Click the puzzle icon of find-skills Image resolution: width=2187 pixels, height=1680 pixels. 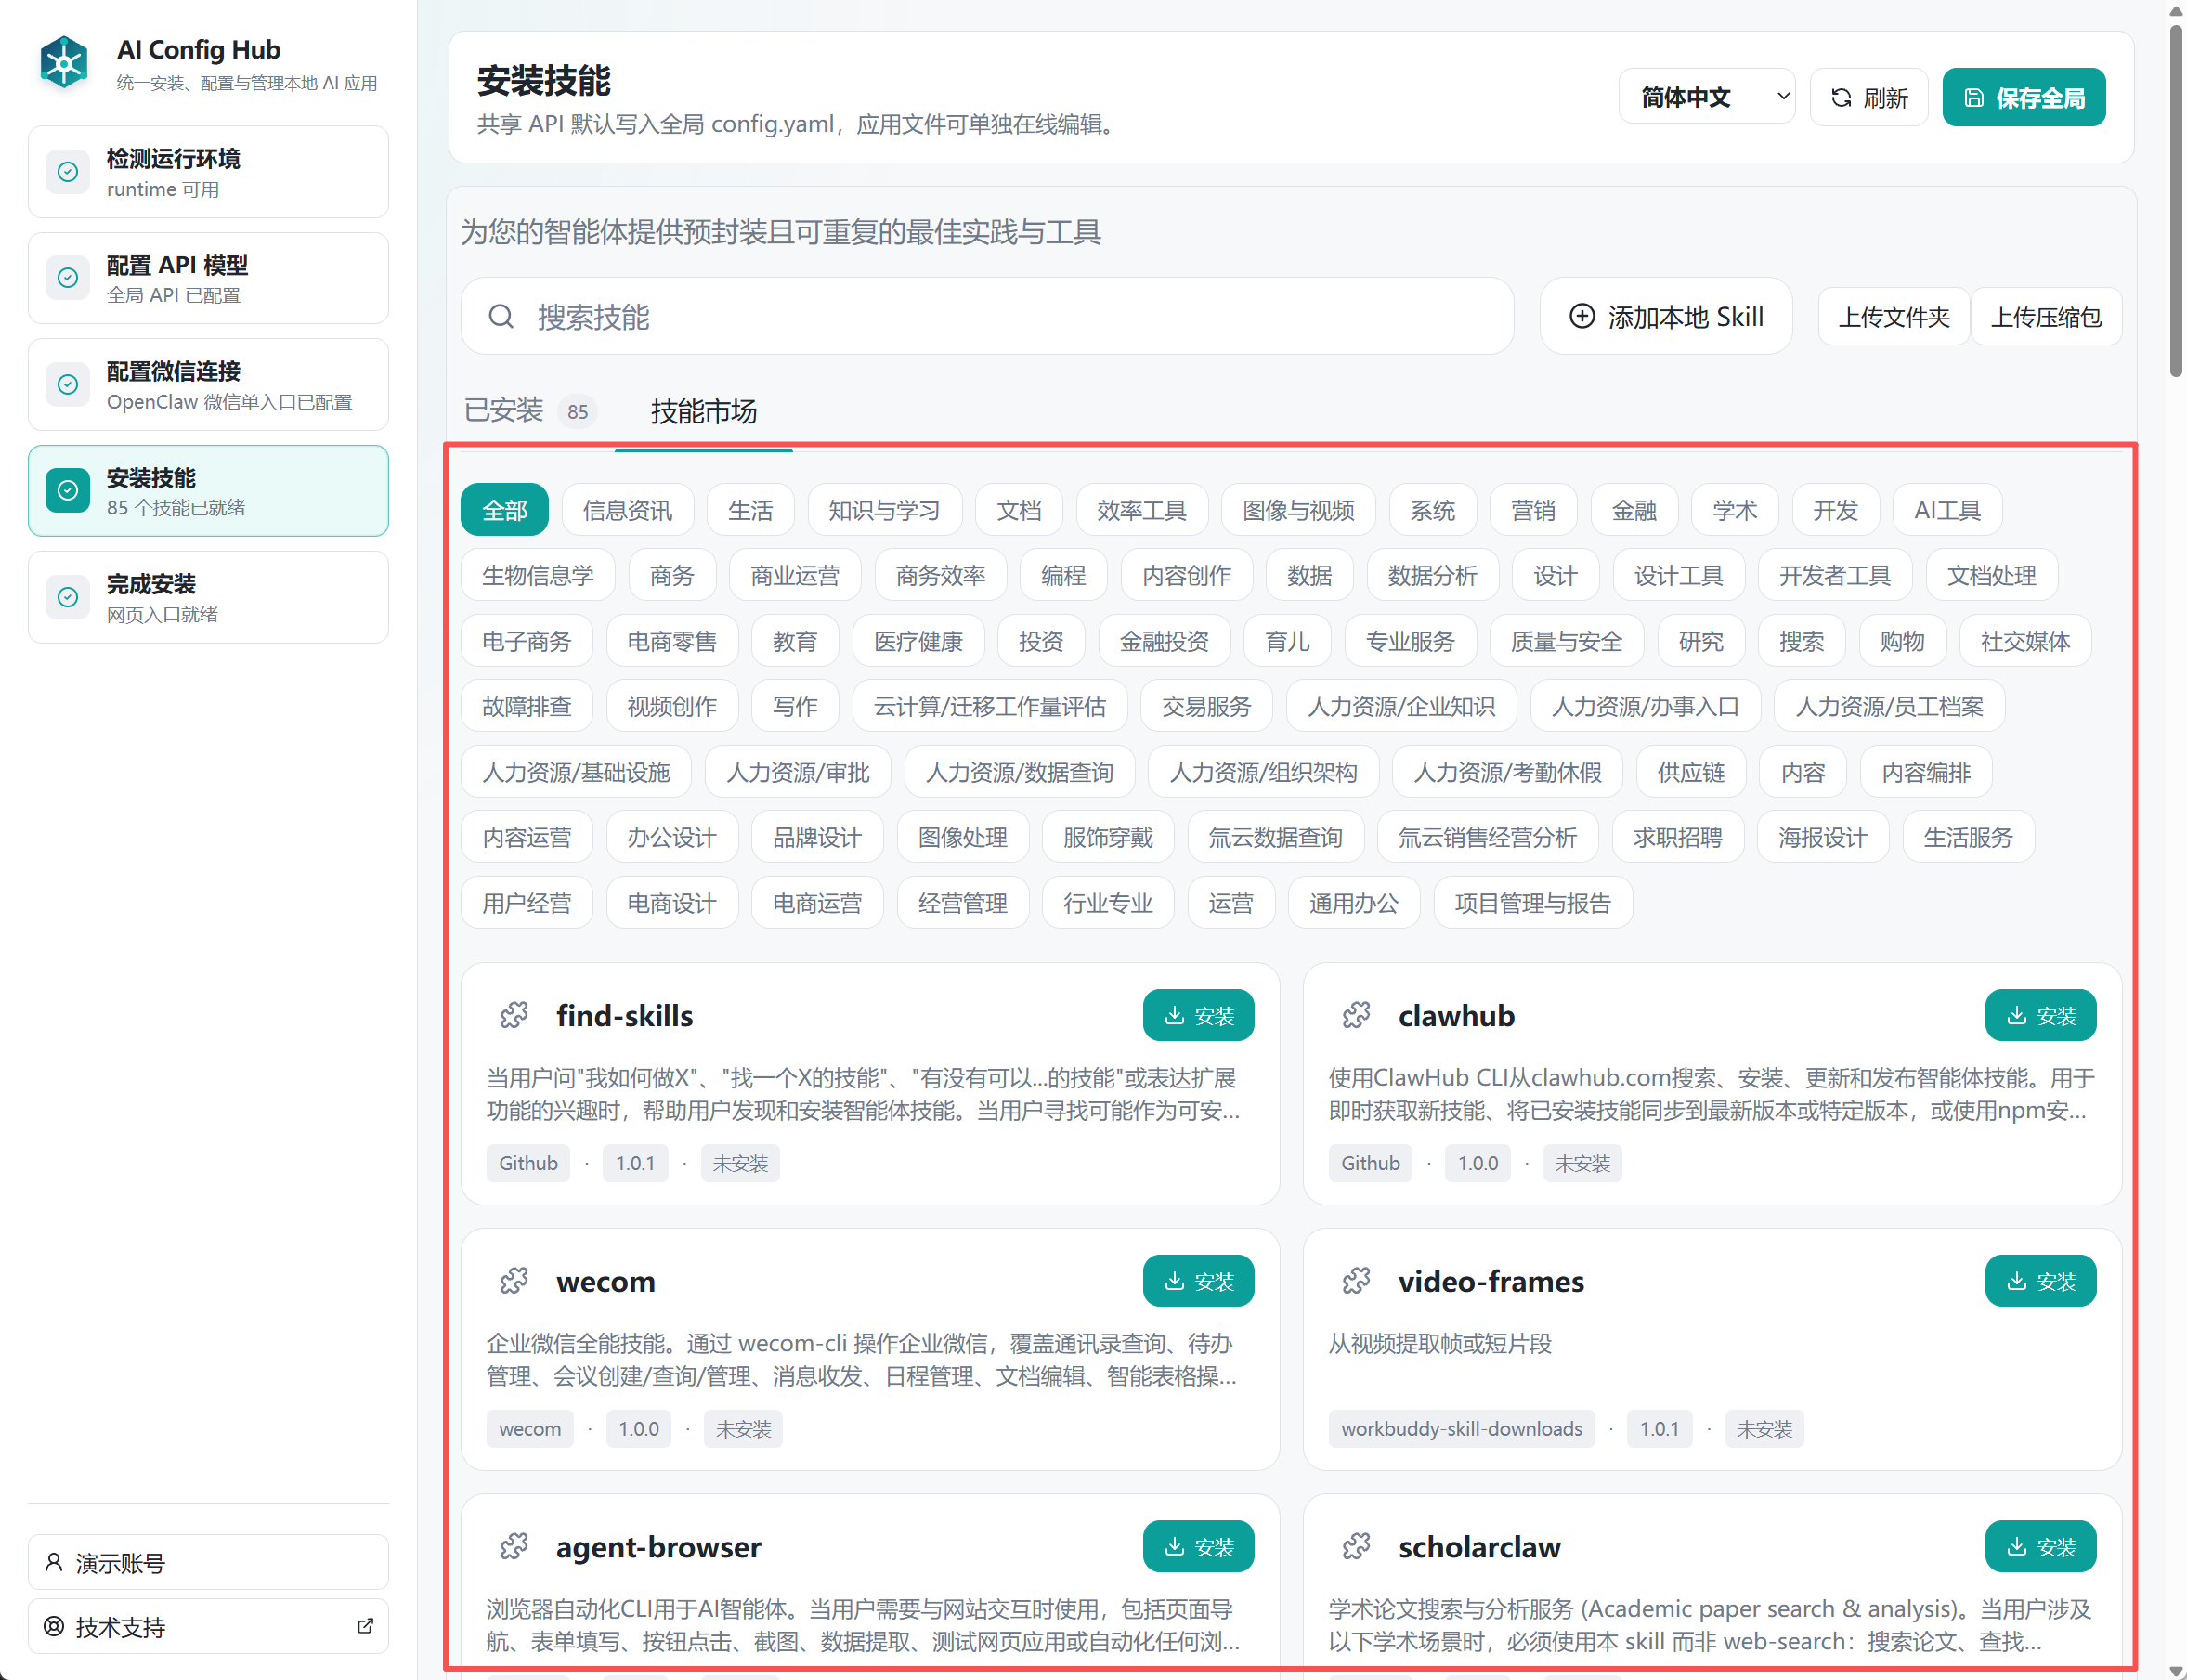pos(514,1015)
